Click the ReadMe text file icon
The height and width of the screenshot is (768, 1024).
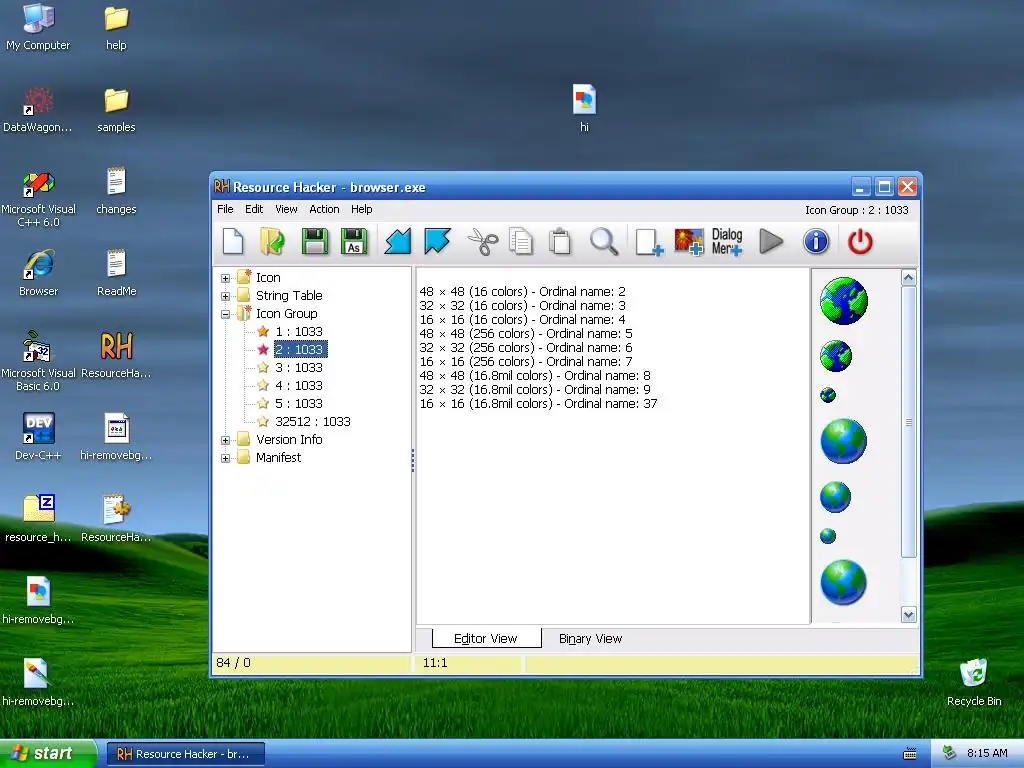[x=116, y=273]
